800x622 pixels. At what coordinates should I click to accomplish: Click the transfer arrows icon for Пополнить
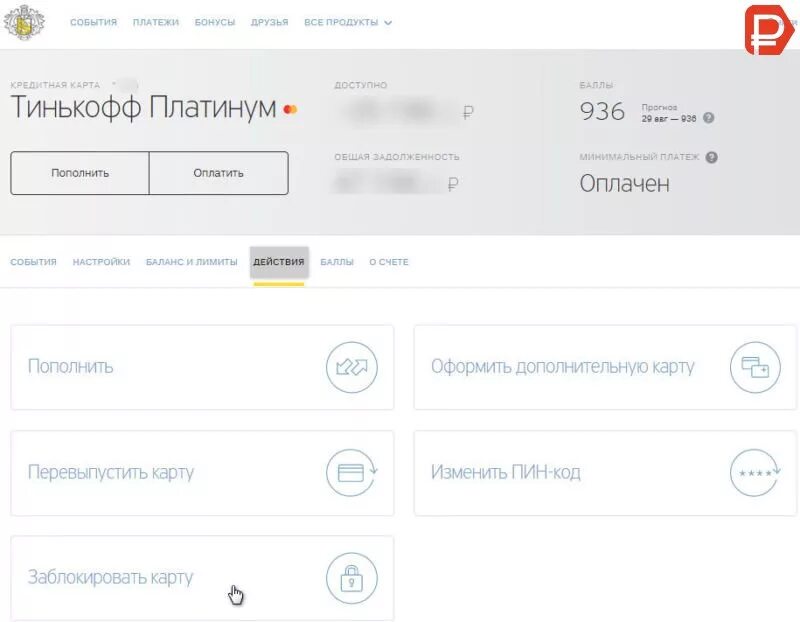point(352,367)
